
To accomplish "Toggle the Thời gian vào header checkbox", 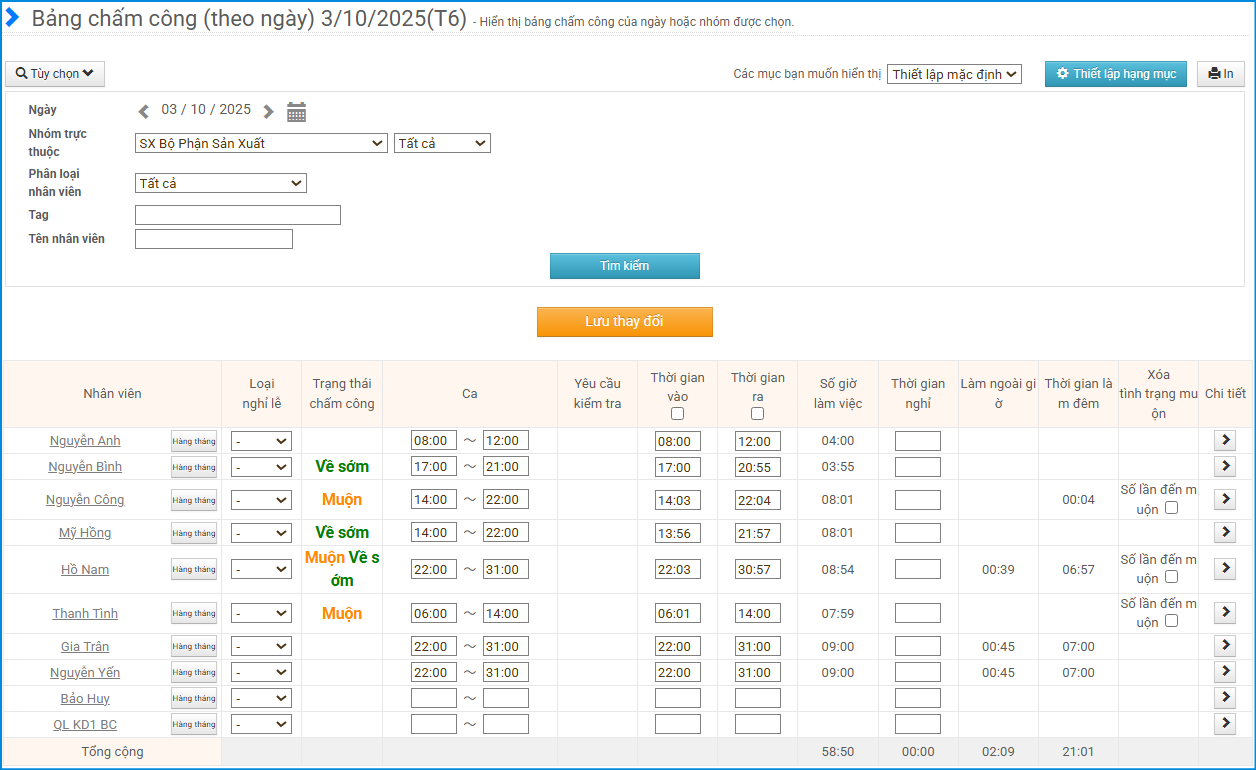I will pos(678,413).
